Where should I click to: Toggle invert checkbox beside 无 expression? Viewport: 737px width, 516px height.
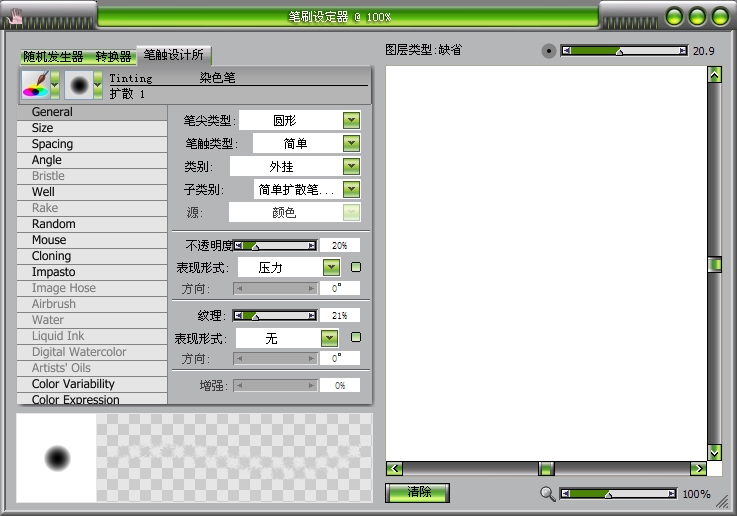click(x=356, y=337)
